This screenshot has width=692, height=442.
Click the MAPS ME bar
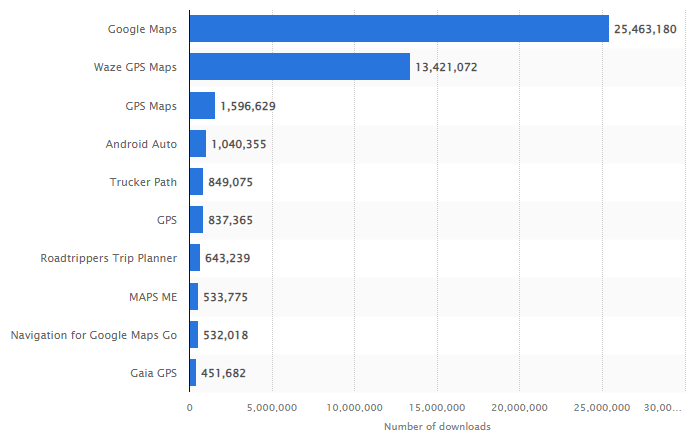194,296
